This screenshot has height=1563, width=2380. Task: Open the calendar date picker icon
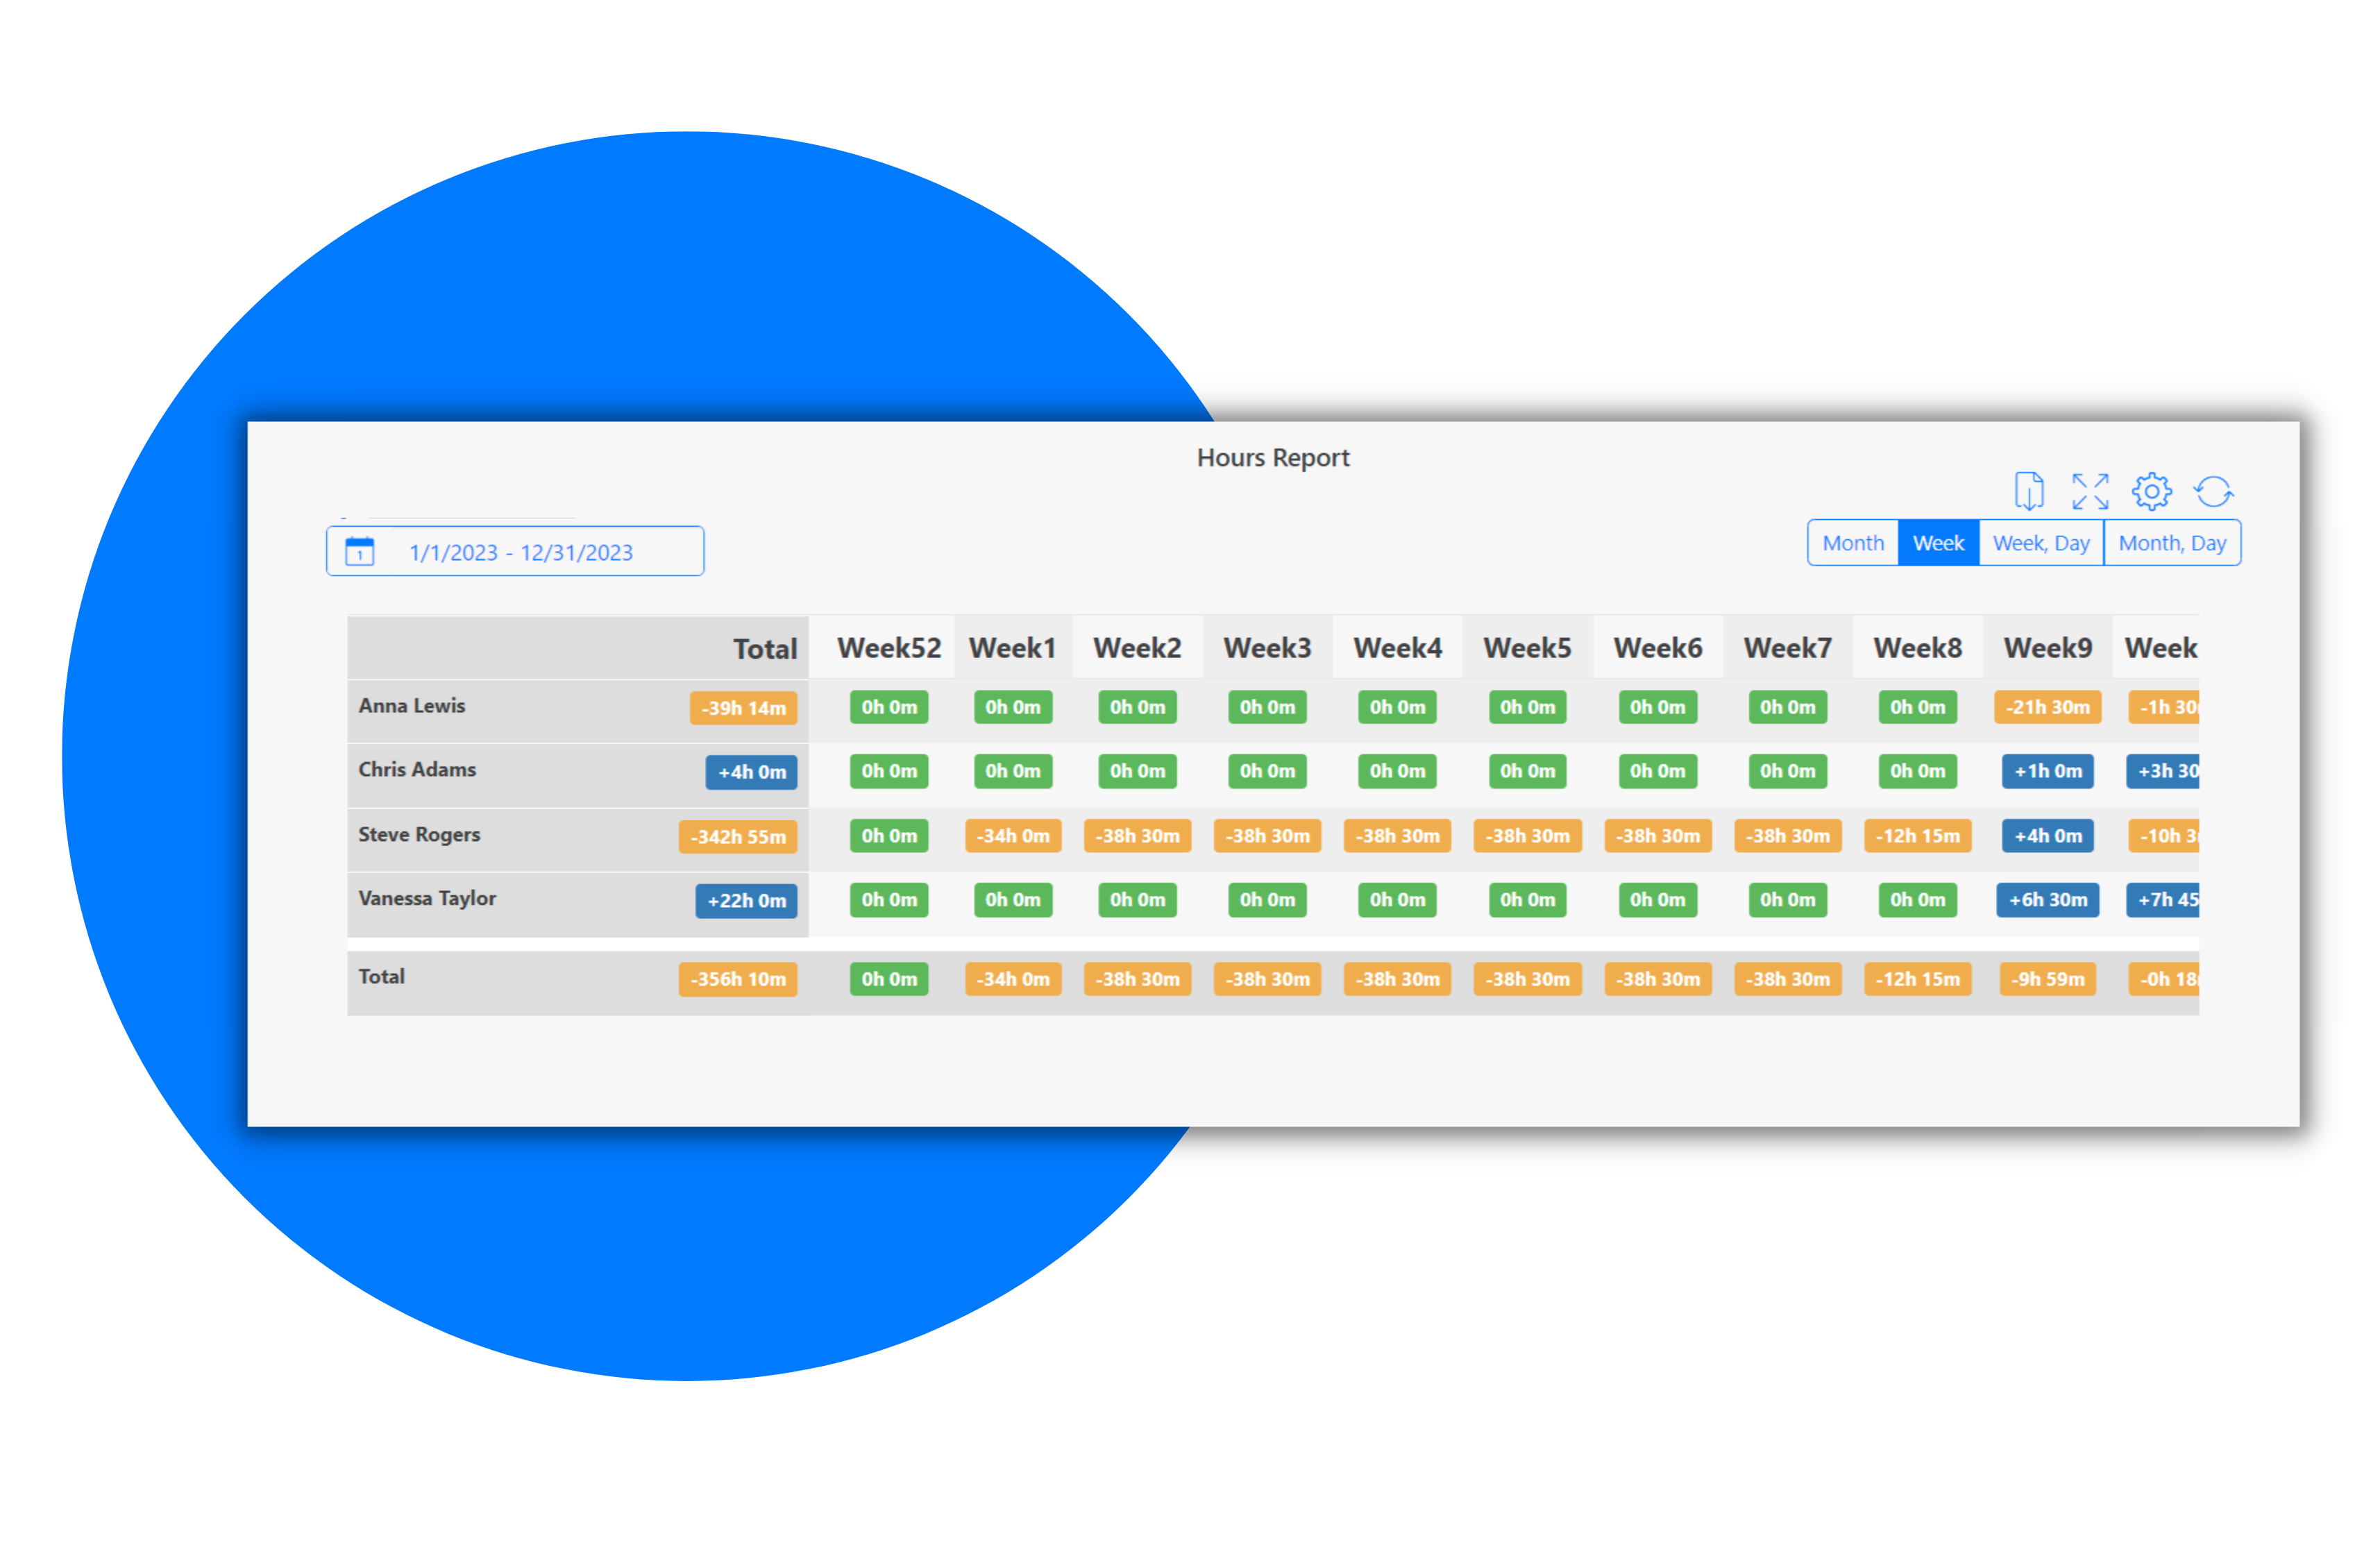point(360,550)
